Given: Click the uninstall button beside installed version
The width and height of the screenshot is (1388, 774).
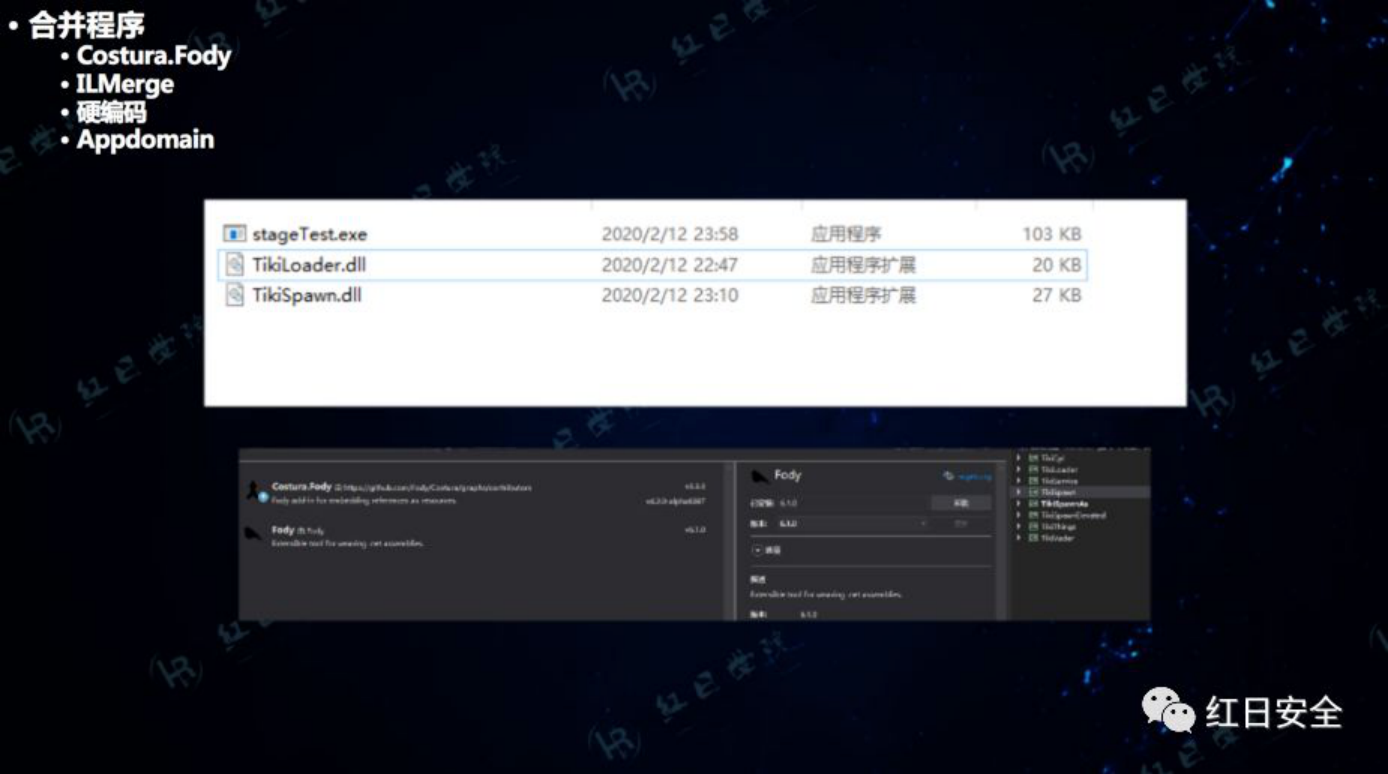Looking at the screenshot, I should pyautogui.click(x=961, y=503).
